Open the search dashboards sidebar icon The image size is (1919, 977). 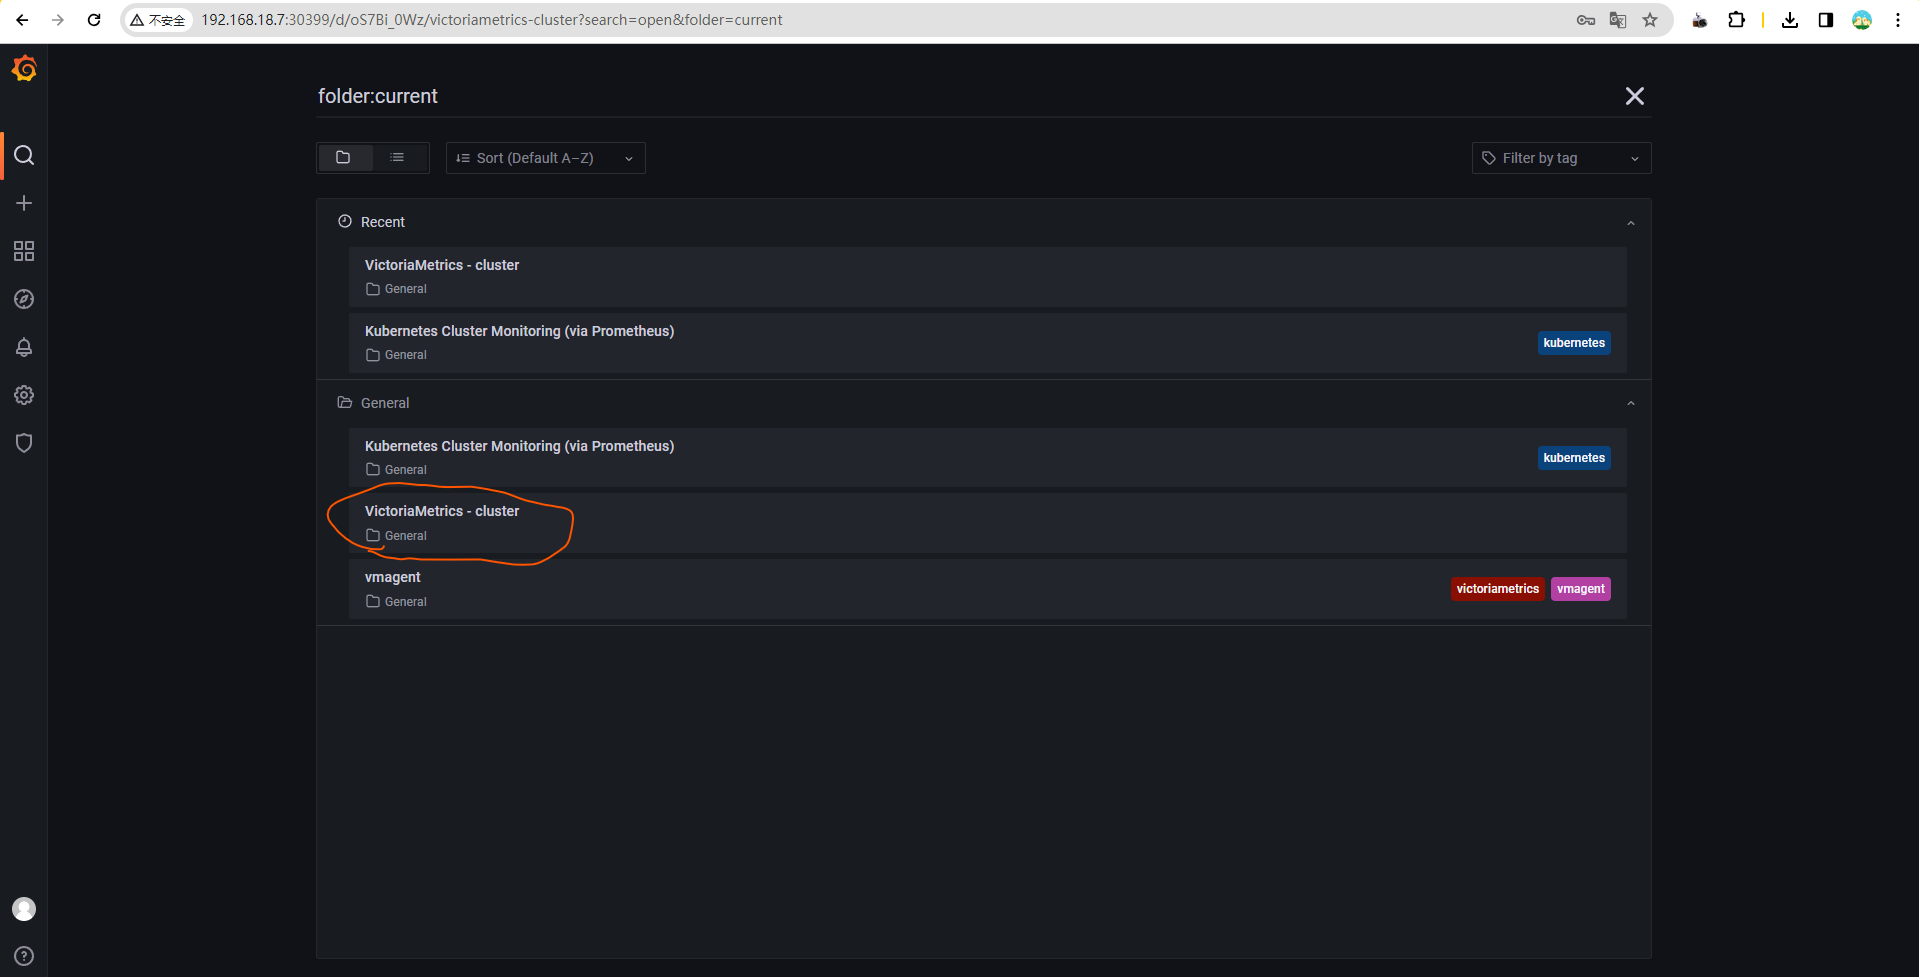pos(24,155)
